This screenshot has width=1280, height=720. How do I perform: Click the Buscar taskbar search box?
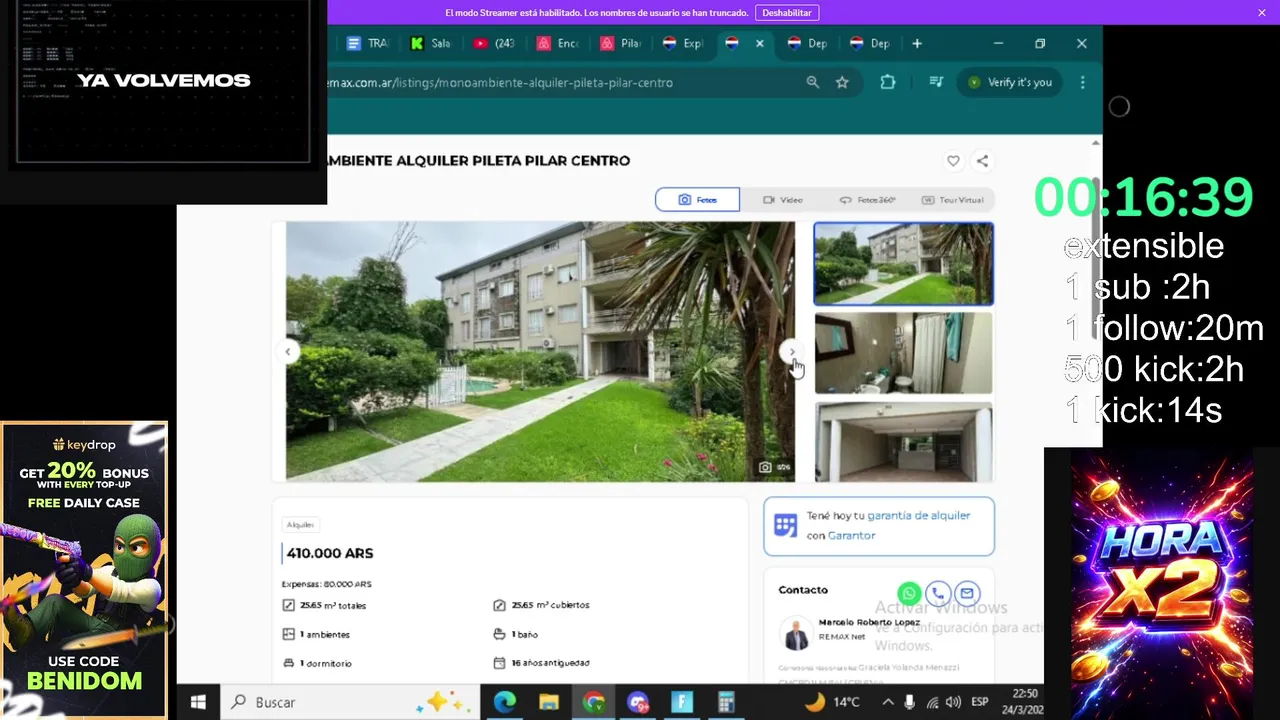[350, 702]
